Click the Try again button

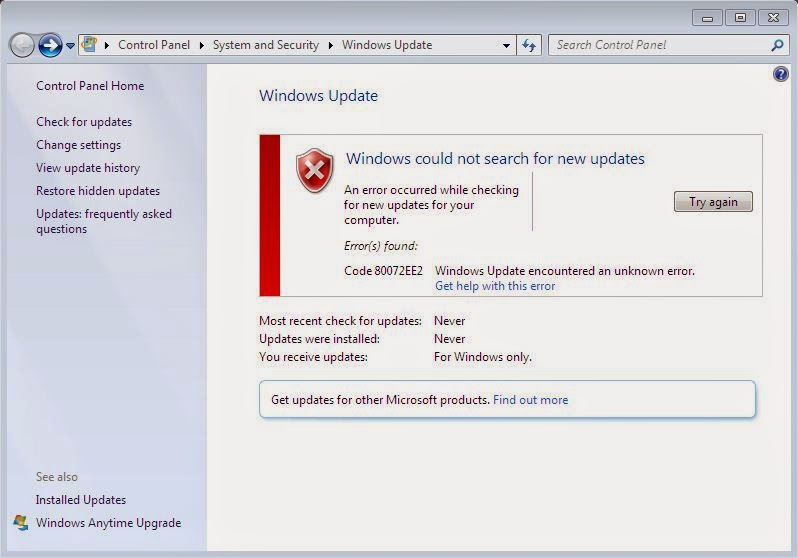(713, 202)
